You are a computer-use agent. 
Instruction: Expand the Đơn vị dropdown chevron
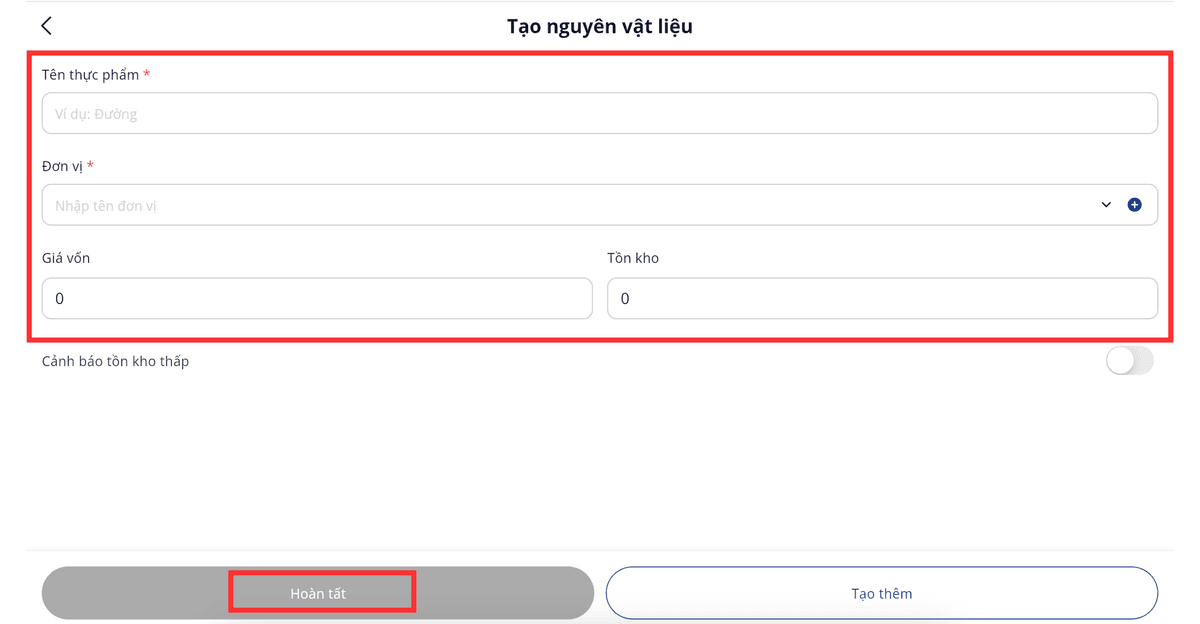click(x=1106, y=205)
